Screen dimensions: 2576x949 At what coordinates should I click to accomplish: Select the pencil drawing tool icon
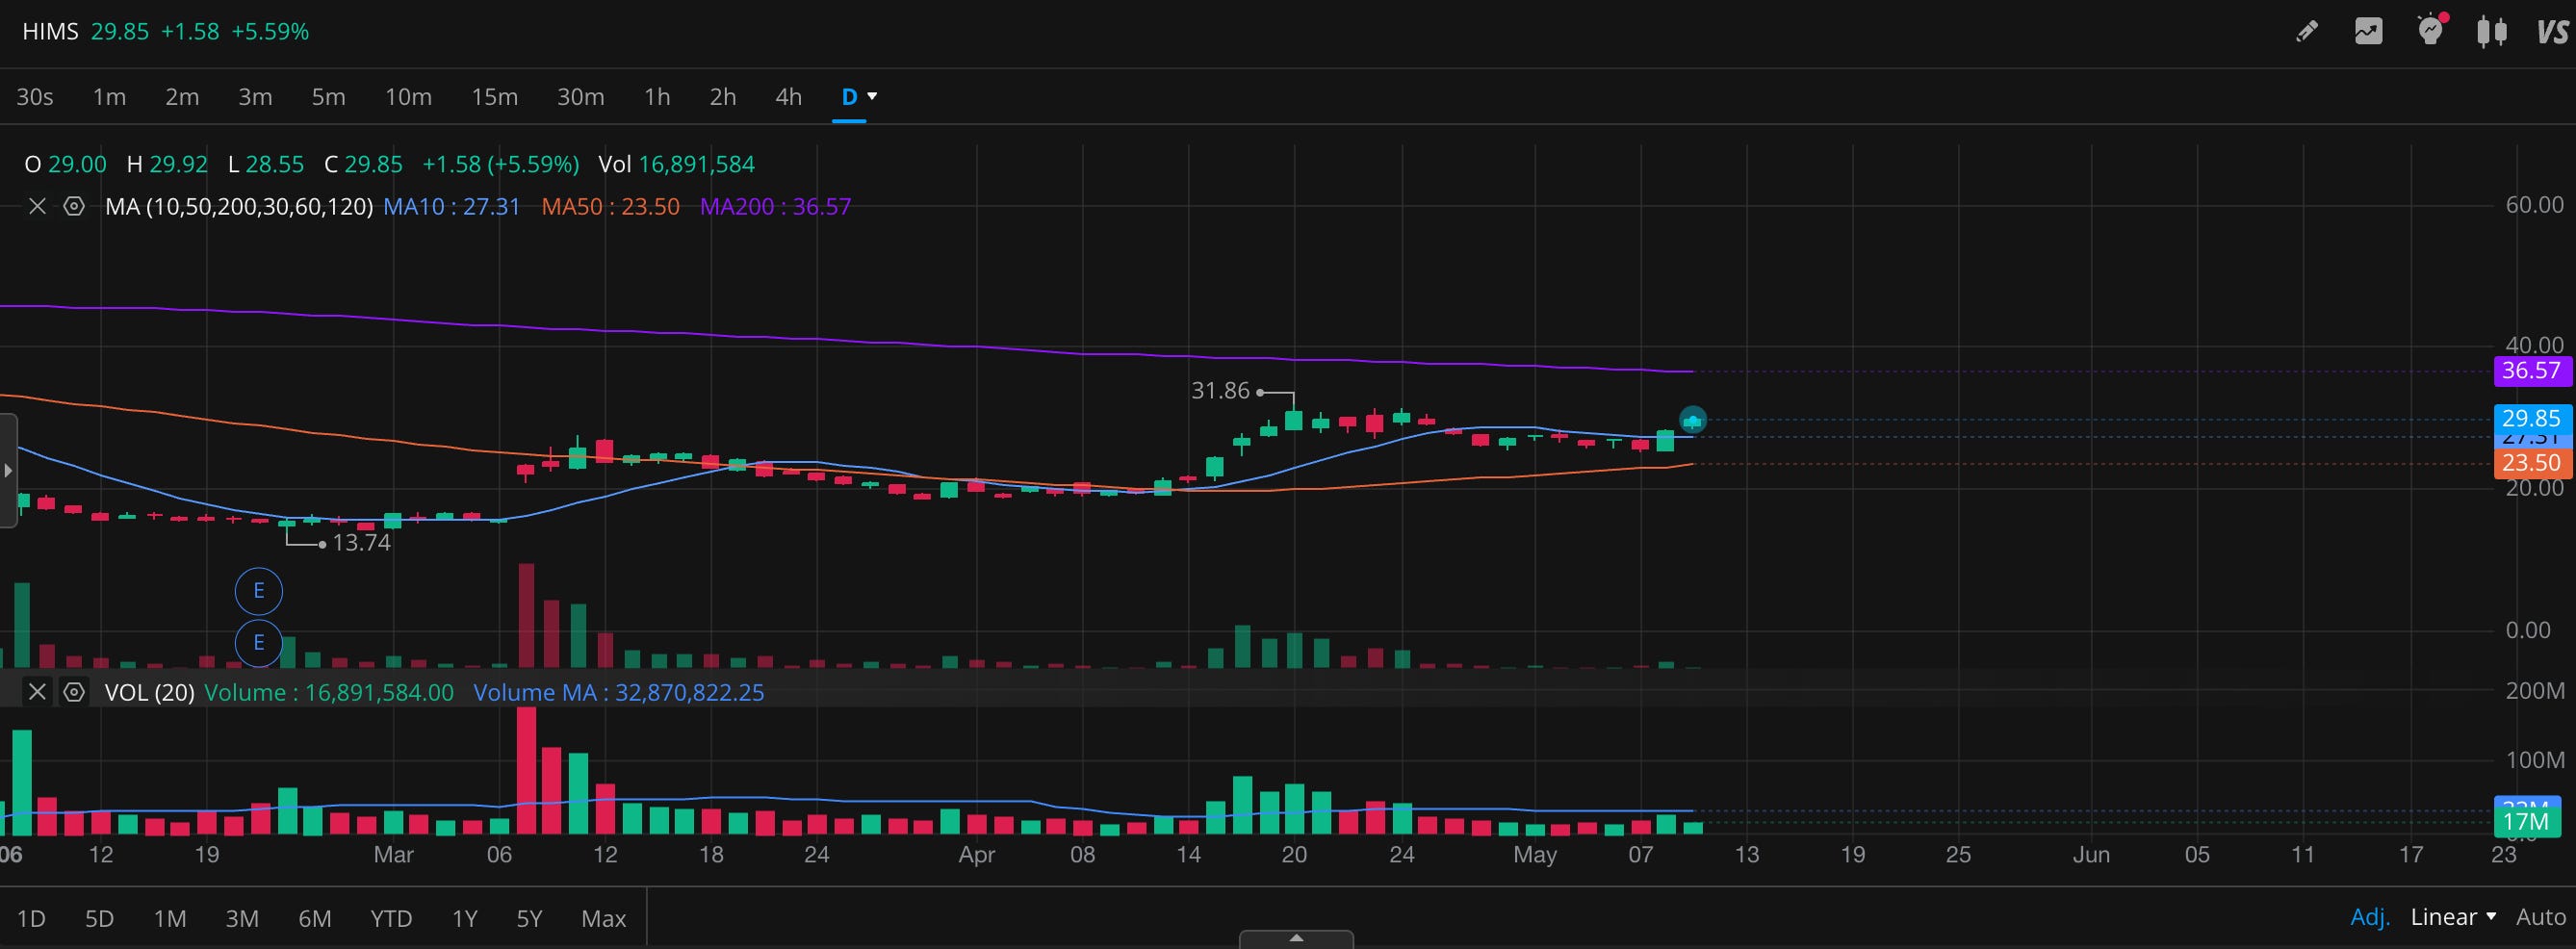point(2307,32)
